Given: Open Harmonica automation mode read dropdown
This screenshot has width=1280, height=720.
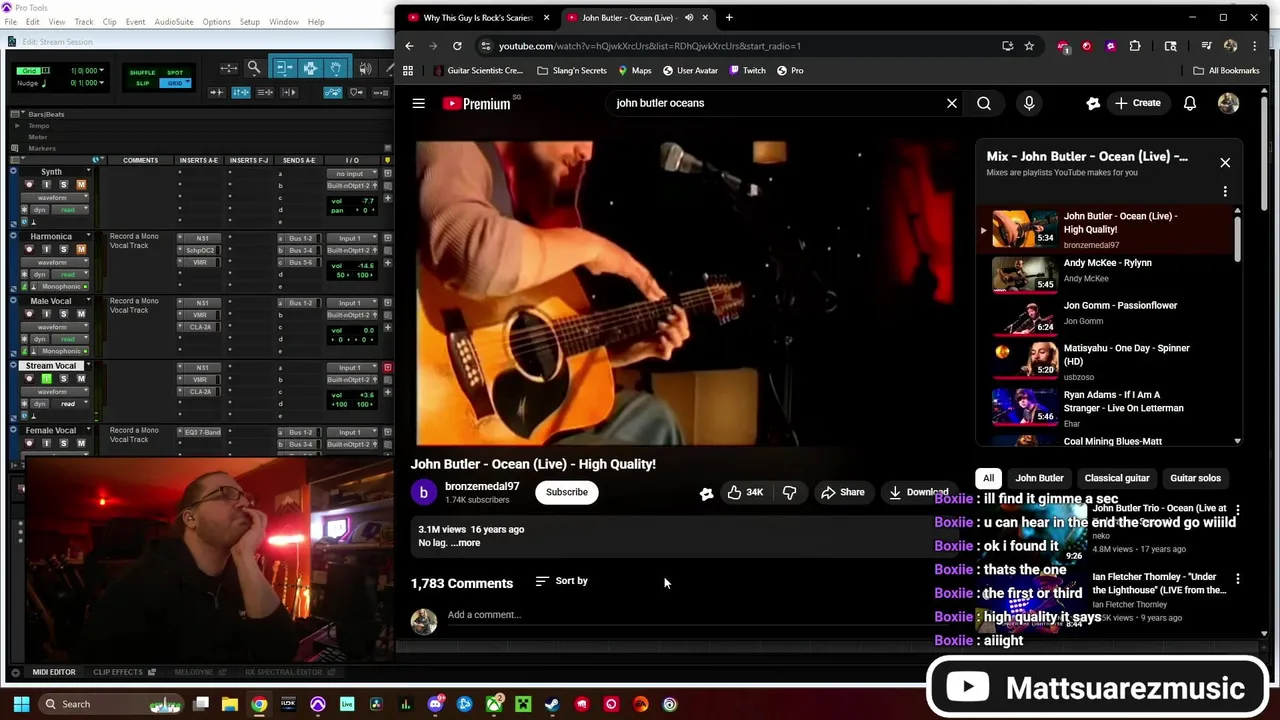Looking at the screenshot, I should pos(70,274).
